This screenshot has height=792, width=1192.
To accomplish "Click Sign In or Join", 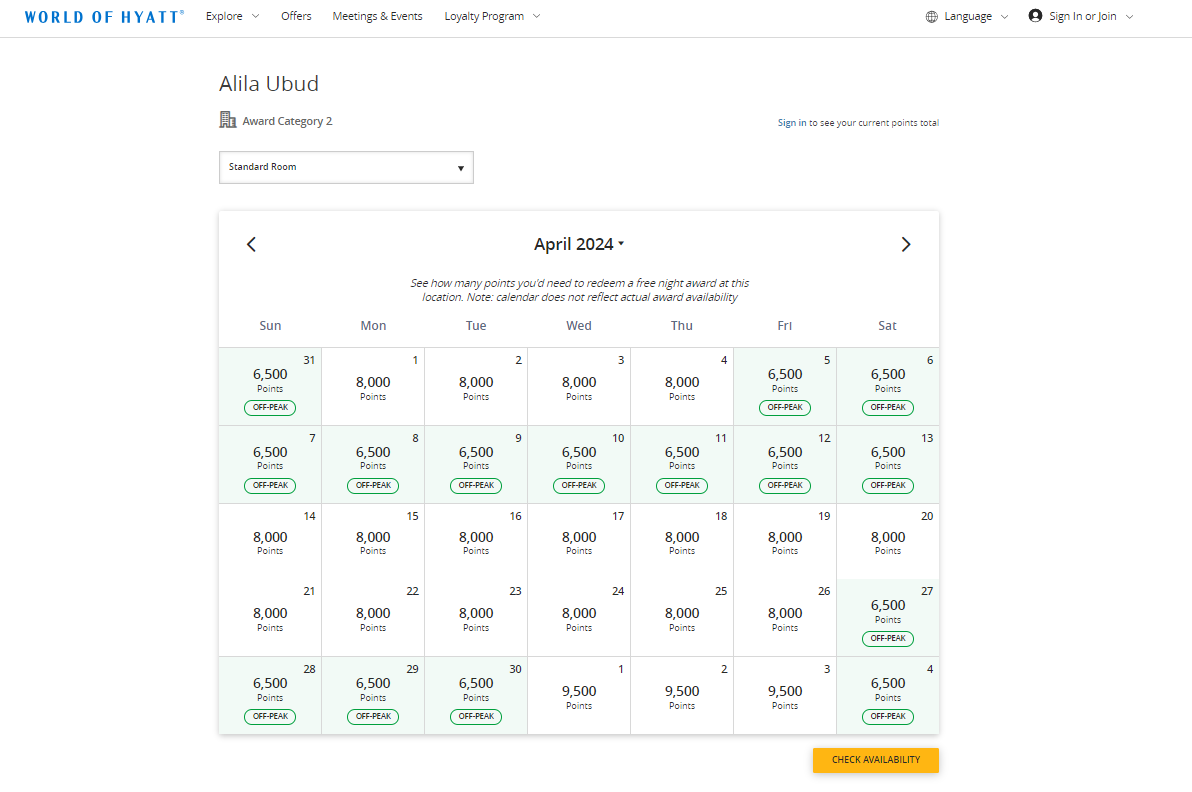I will tap(1082, 16).
